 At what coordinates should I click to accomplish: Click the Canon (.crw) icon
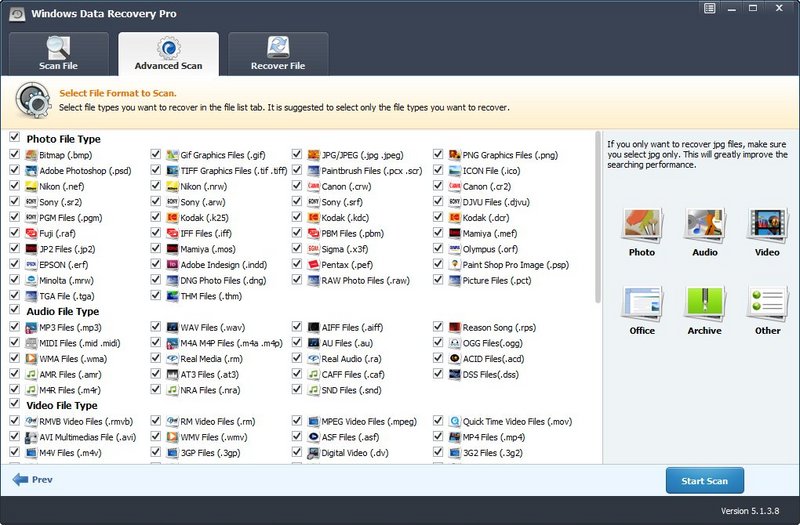(x=313, y=187)
